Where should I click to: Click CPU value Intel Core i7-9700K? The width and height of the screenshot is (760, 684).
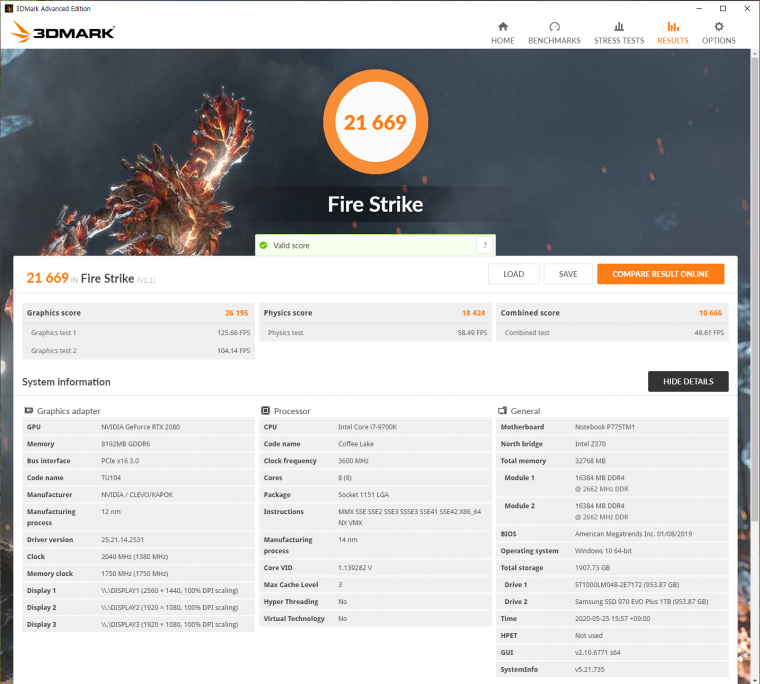pos(367,427)
